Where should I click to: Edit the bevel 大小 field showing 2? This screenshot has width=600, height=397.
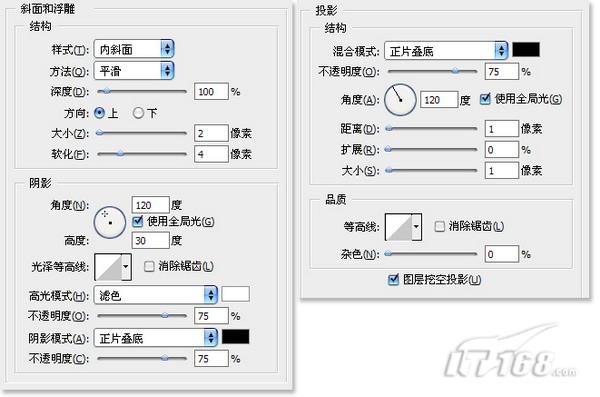211,133
